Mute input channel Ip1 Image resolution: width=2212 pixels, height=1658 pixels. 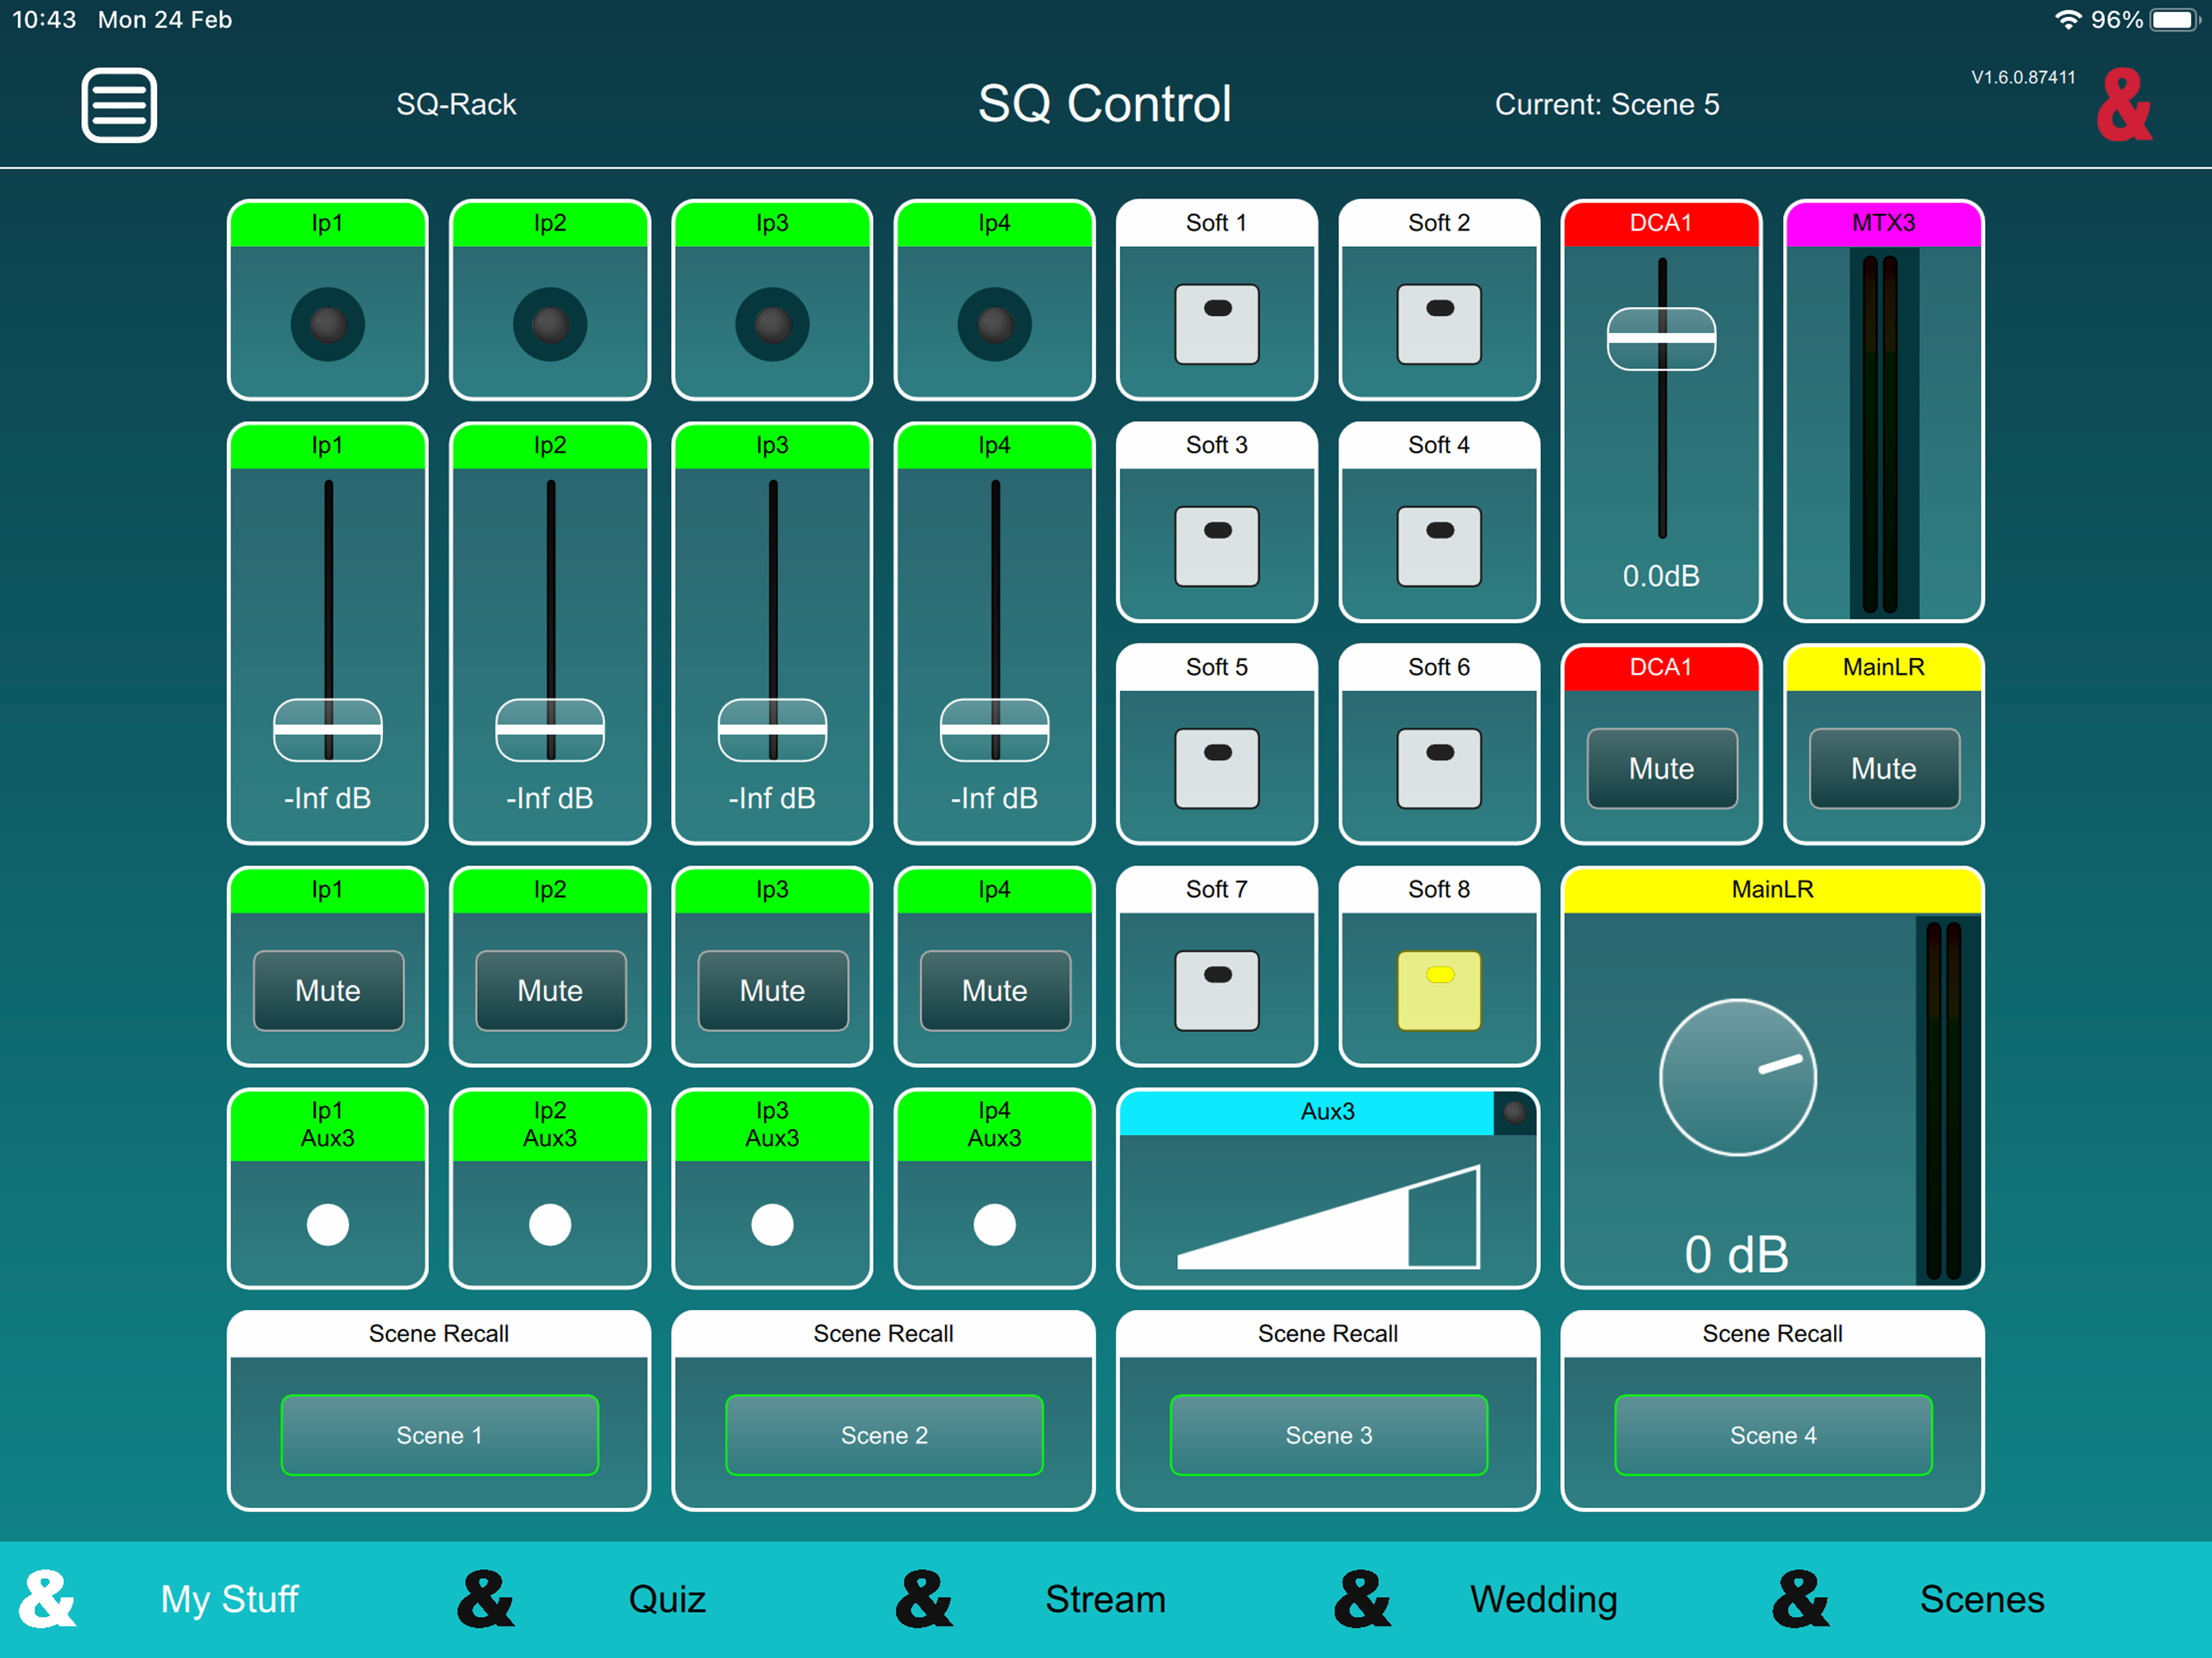[x=328, y=990]
